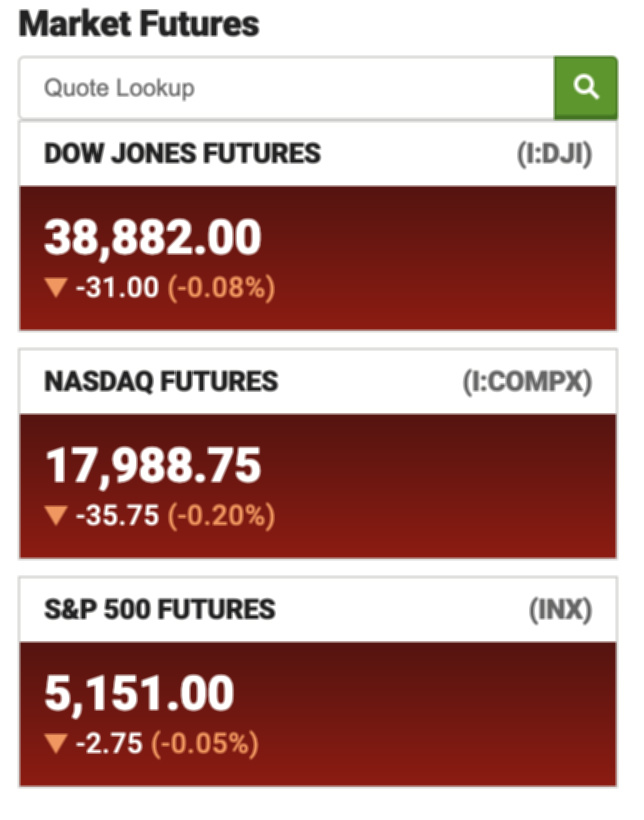Click the Dow down-arrow change indicator
The image size is (644, 820).
pos(56,288)
